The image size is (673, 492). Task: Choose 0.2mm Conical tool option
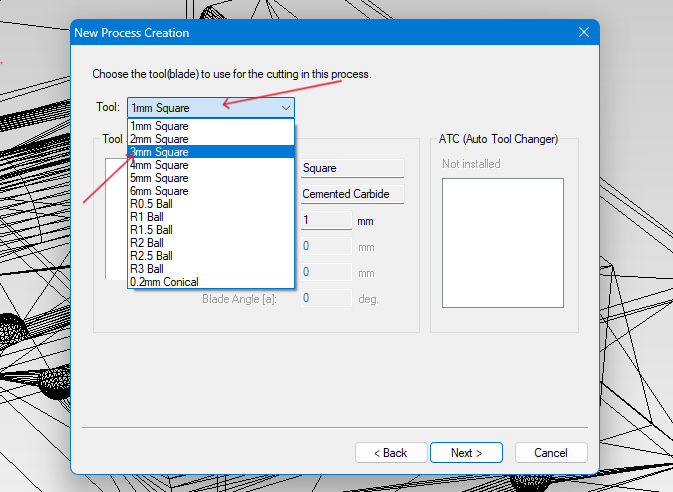(211, 282)
